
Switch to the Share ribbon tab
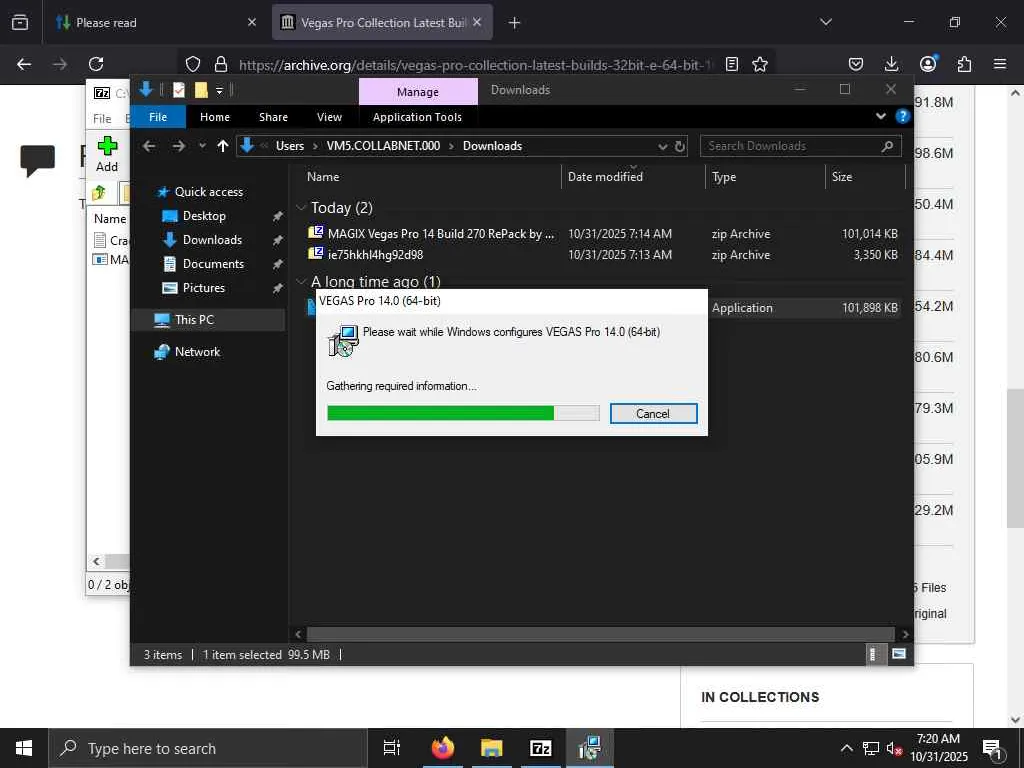pos(273,117)
